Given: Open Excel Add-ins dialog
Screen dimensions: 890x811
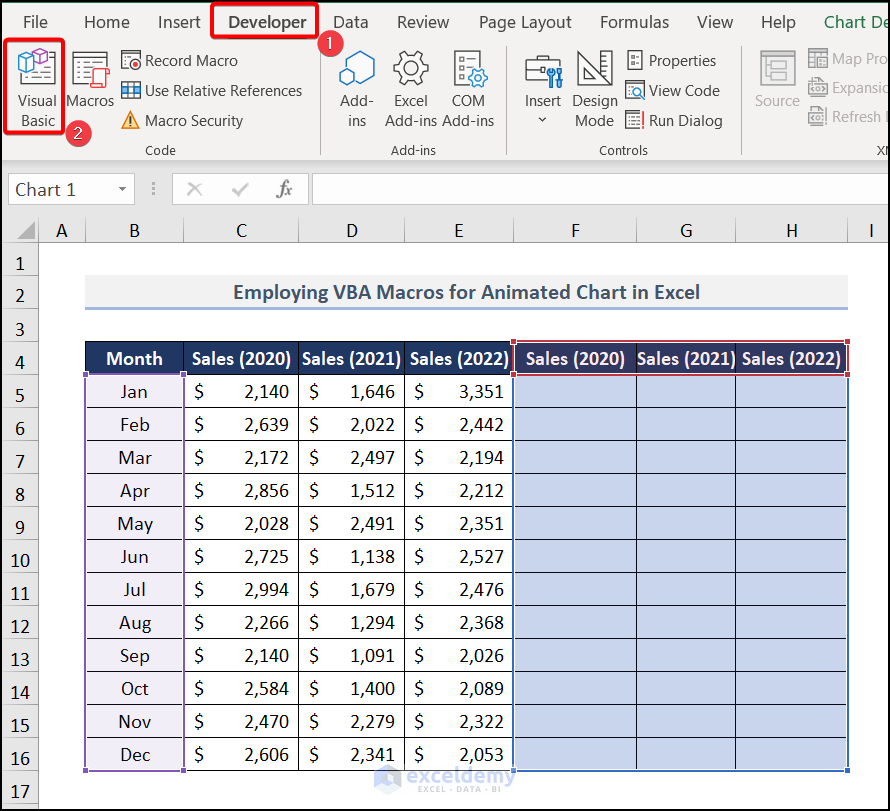Looking at the screenshot, I should [411, 88].
